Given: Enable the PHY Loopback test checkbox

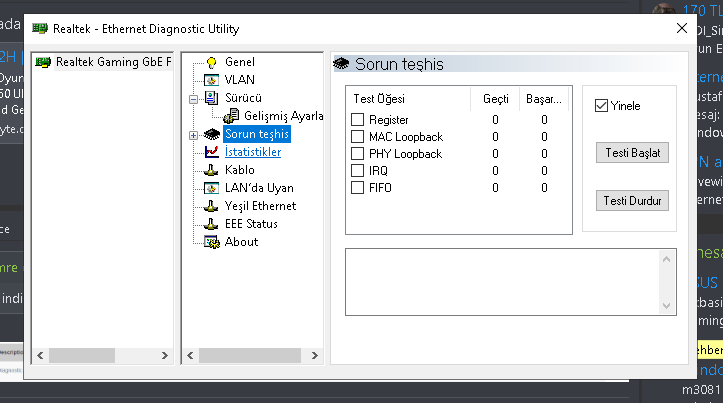Looking at the screenshot, I should 357,154.
